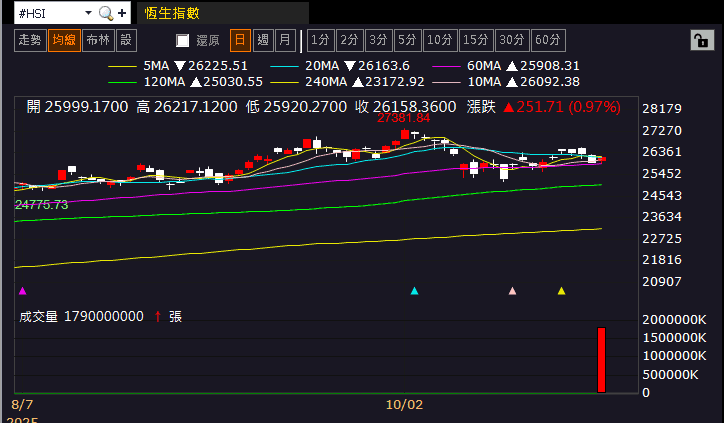Open the #HSI symbol dropdown arrow

(88, 13)
